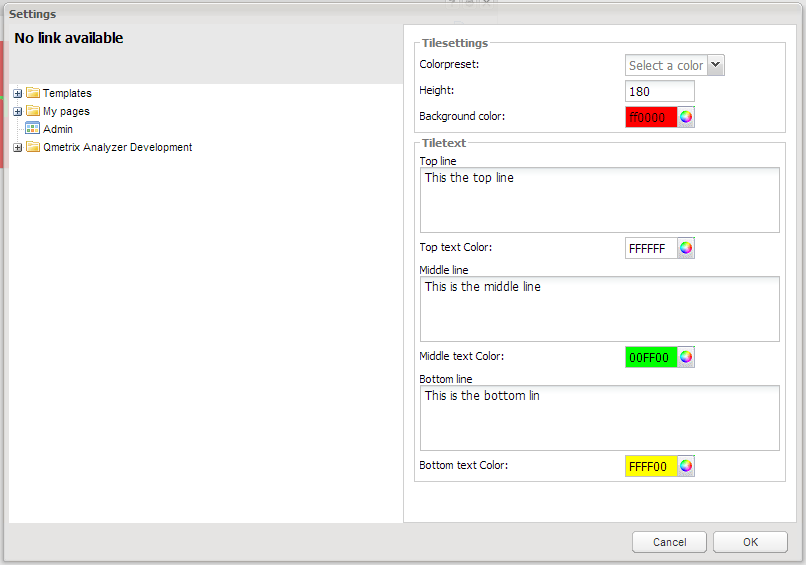Select Qmetrix Analyzer Development tree label
Screen dimensions: 806x565
118,147
